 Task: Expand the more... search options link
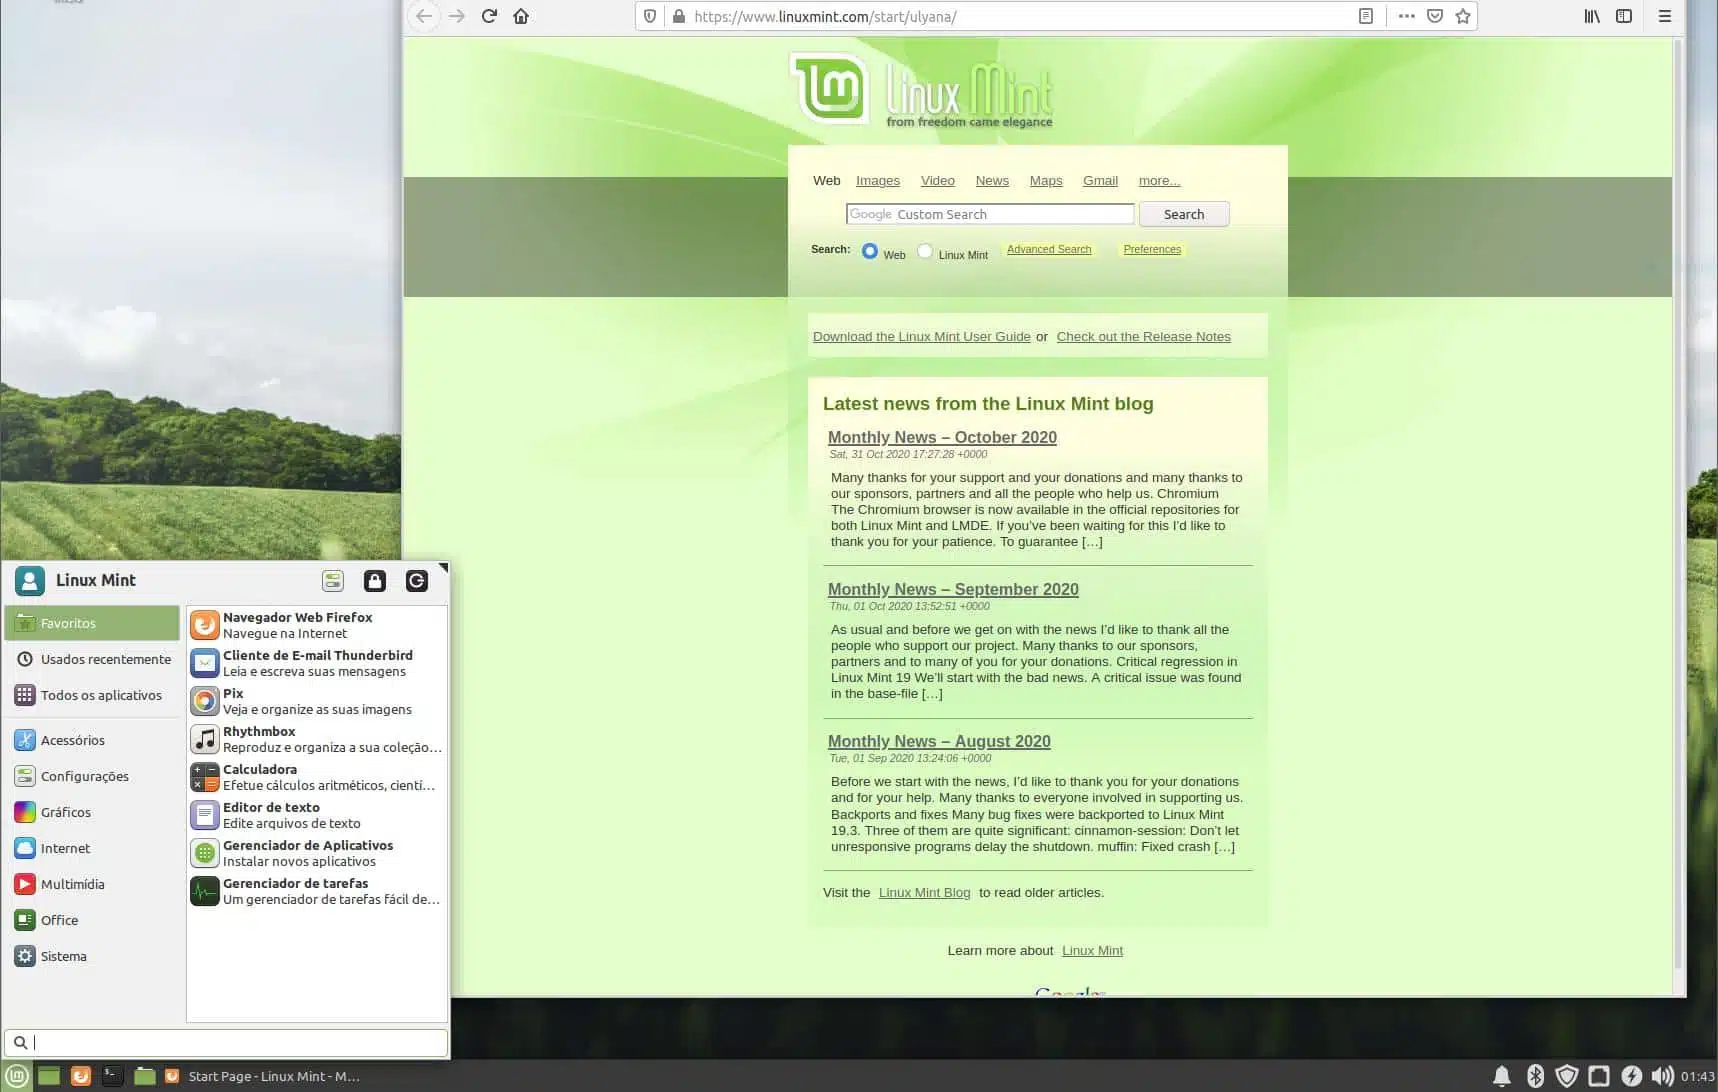pos(1159,181)
